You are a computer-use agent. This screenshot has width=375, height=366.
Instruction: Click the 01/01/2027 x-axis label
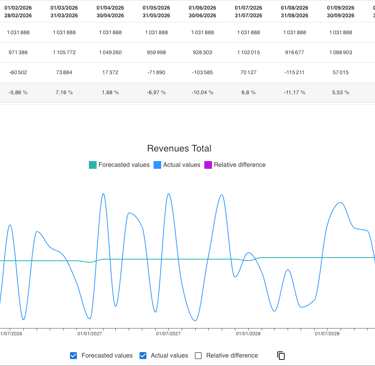coord(90,334)
